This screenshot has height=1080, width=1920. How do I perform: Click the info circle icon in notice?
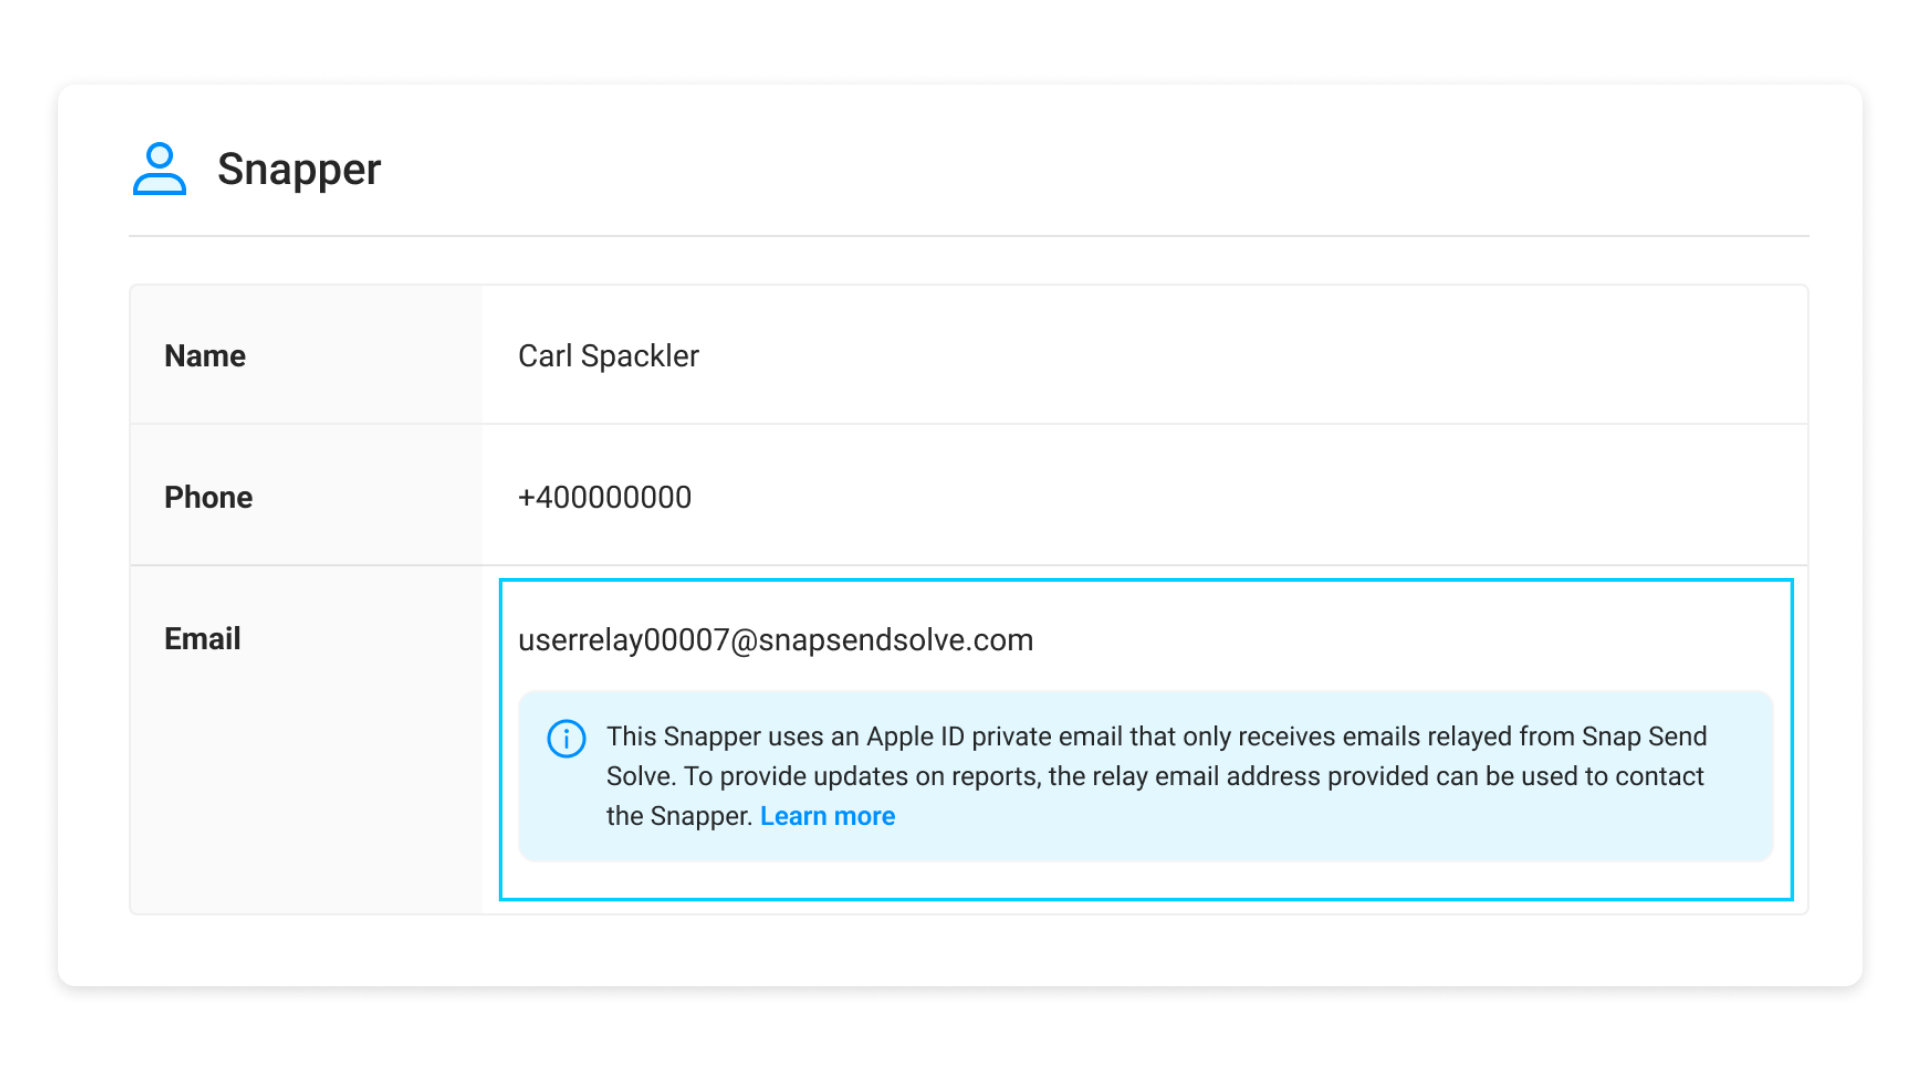(566, 739)
